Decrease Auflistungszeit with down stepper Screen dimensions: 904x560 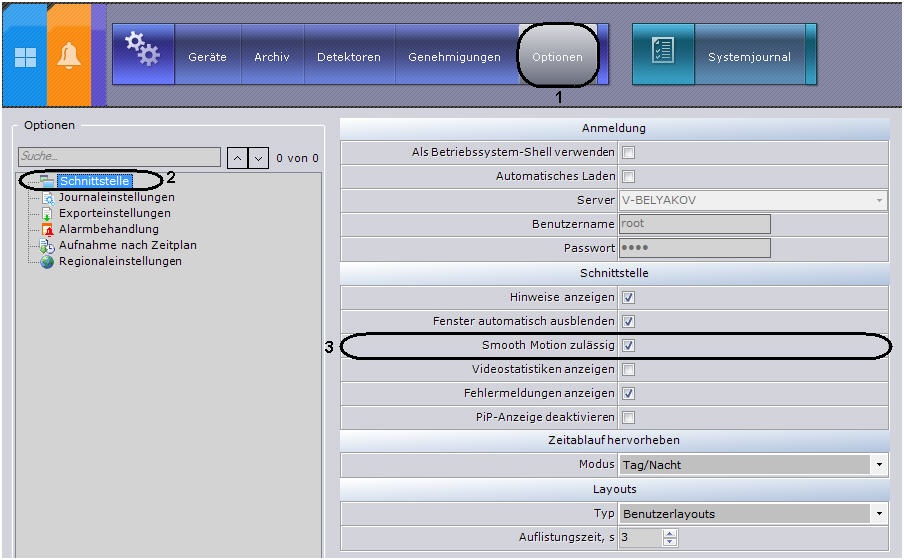[x=669, y=542]
